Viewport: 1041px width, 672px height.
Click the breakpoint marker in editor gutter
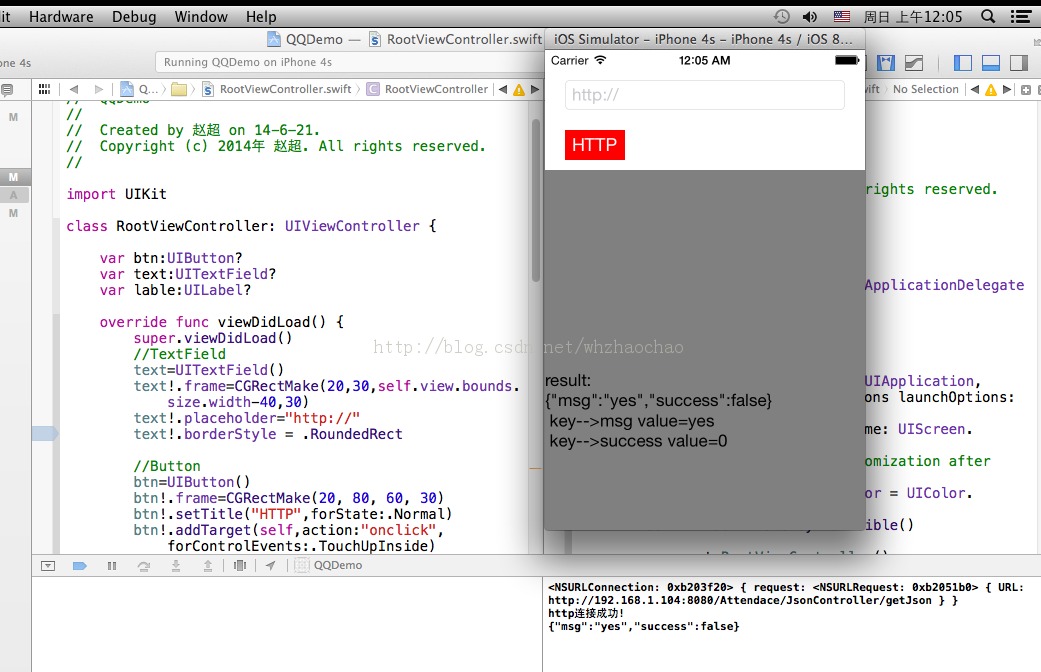(44, 434)
